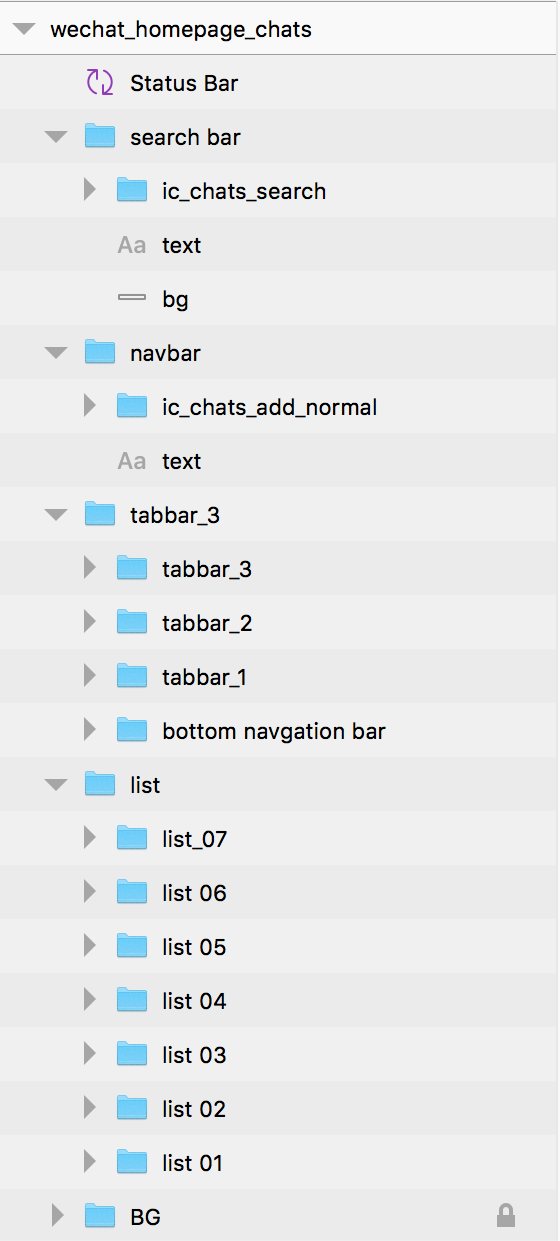This screenshot has height=1241, width=560.
Task: Collapse the wechat_homepage_chats artboard
Action: coord(24,30)
